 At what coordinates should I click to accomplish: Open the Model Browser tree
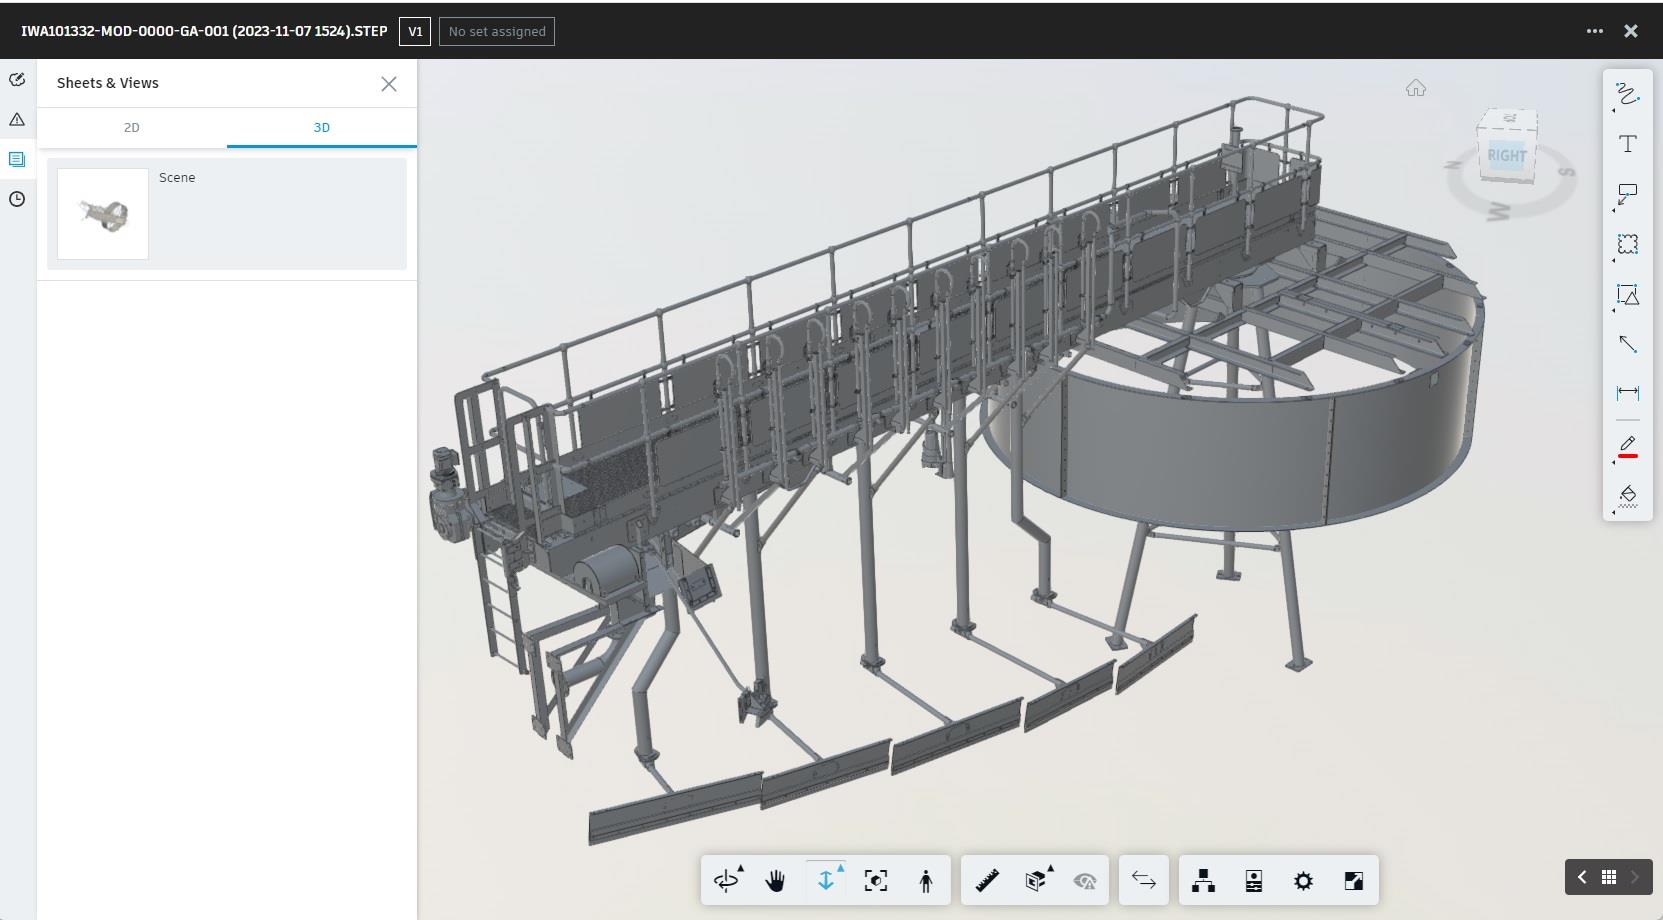[1203, 881]
